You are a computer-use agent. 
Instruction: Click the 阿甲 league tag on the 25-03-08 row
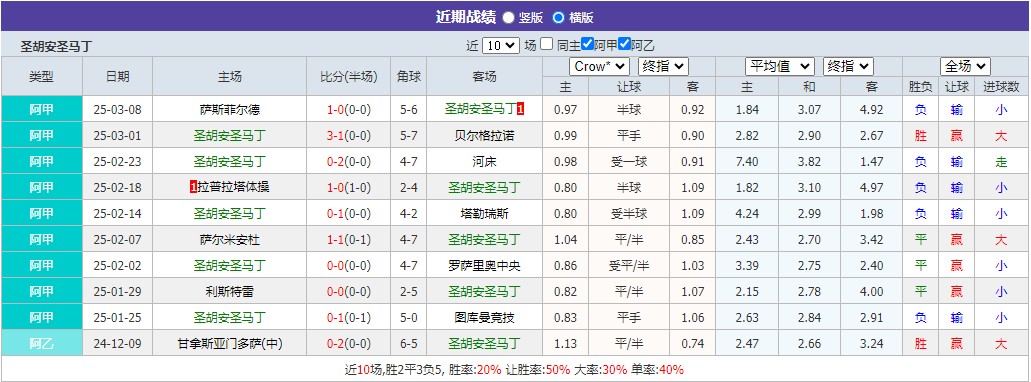click(41, 110)
